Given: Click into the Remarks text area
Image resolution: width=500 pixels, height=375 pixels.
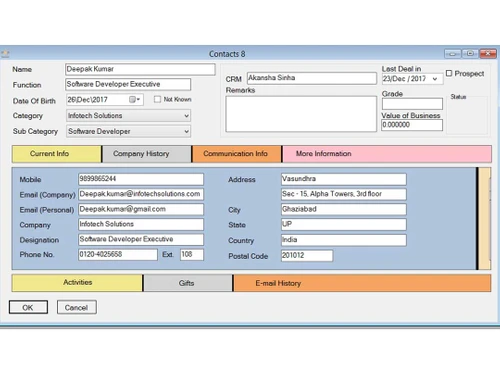Looking at the screenshot, I should pos(301,114).
